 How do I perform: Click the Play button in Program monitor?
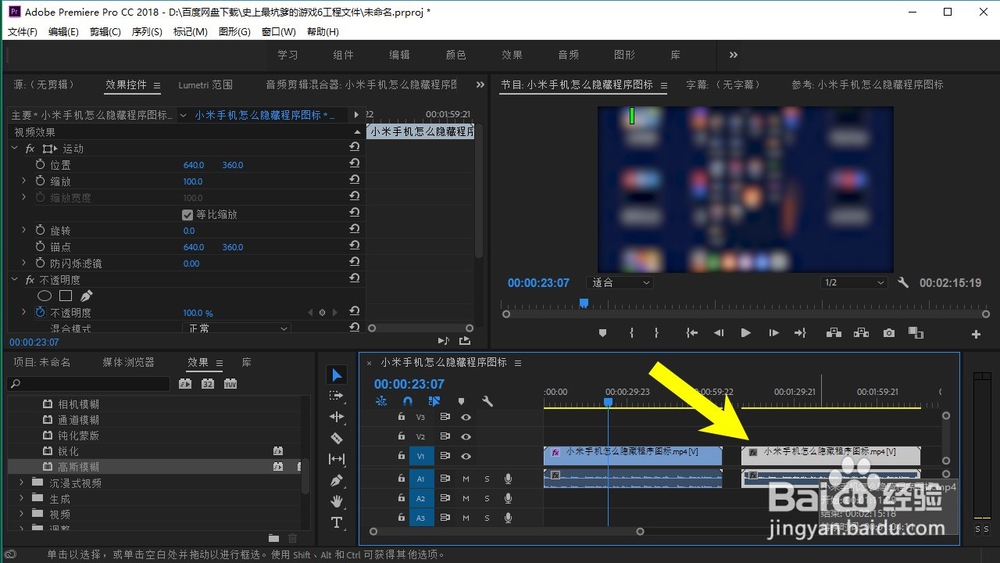[746, 333]
